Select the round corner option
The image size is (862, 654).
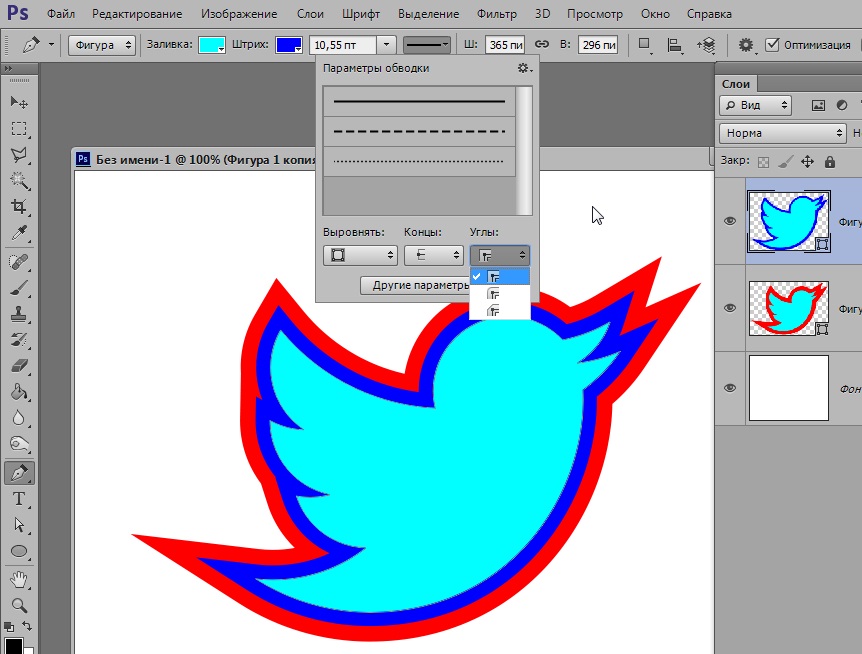(x=500, y=294)
